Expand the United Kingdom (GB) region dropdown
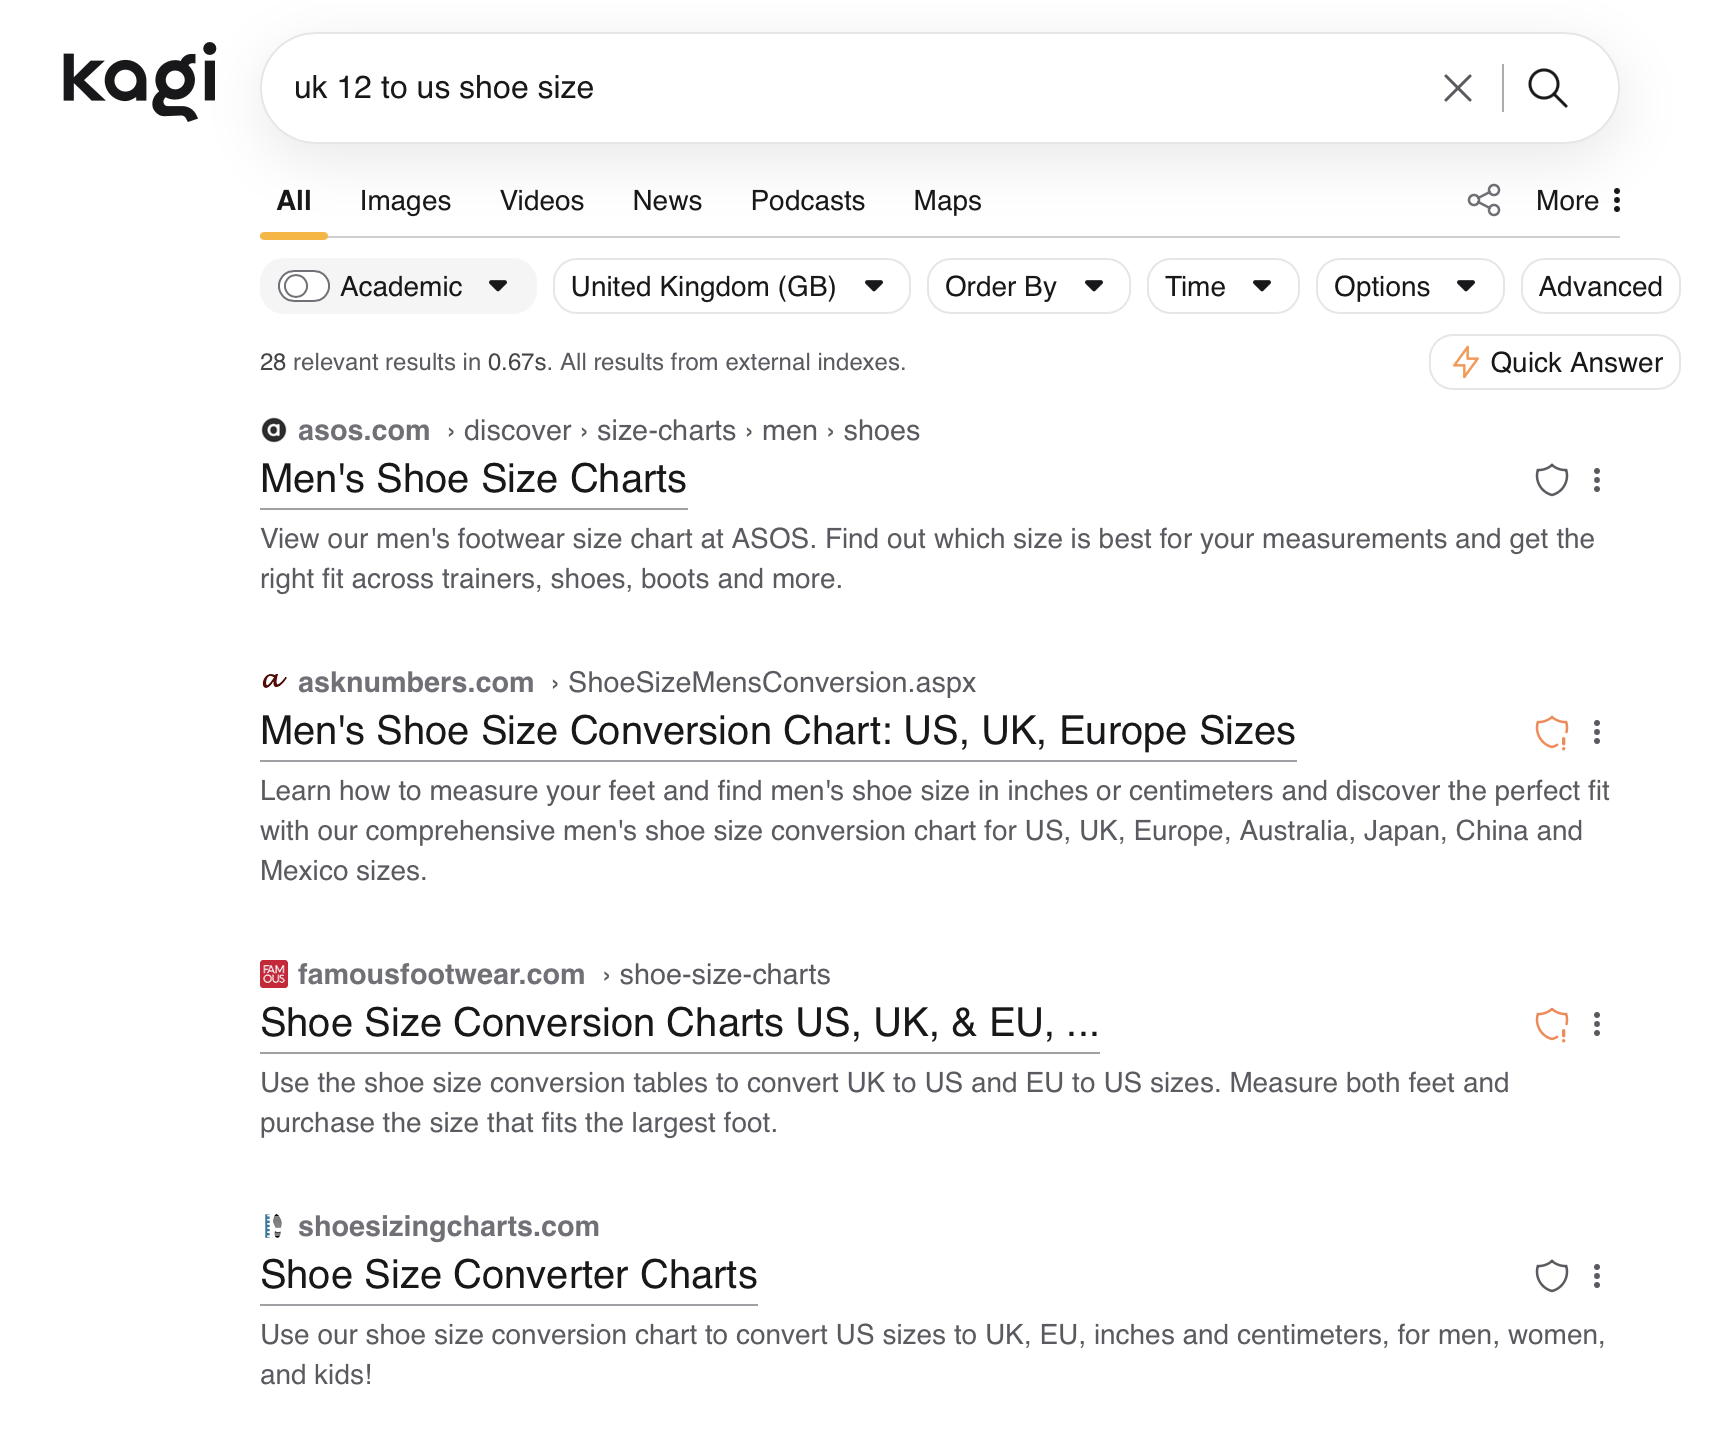 [731, 286]
